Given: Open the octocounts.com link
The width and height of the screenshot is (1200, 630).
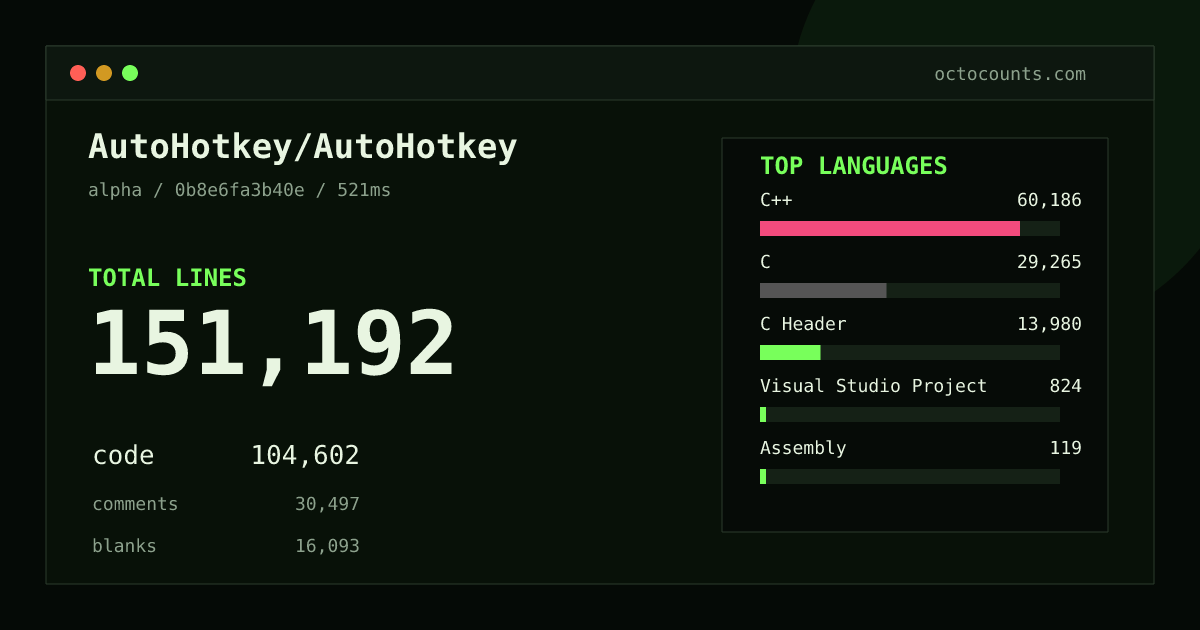Looking at the screenshot, I should coord(1010,74).
